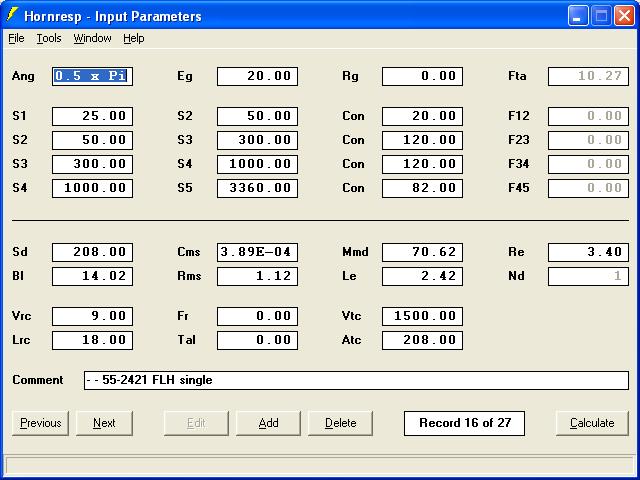The image size is (640, 480).
Task: Click the S4 field in the F34 row
Action: [x=257, y=164]
